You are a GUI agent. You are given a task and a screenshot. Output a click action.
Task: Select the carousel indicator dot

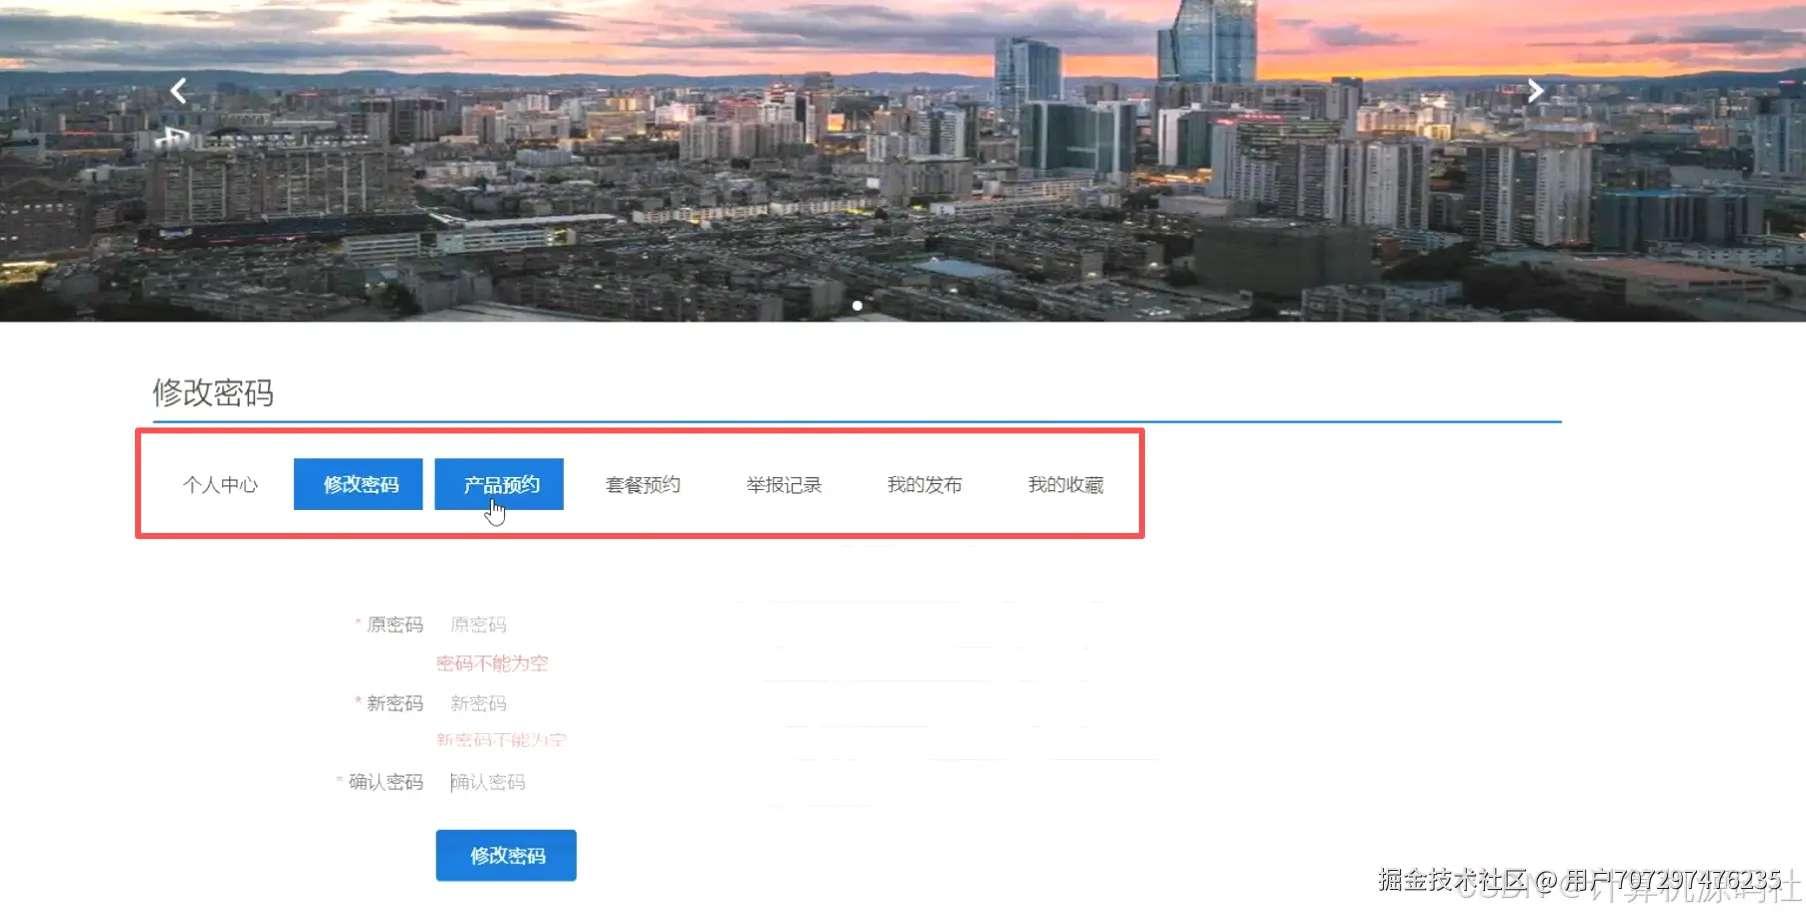pos(858,306)
